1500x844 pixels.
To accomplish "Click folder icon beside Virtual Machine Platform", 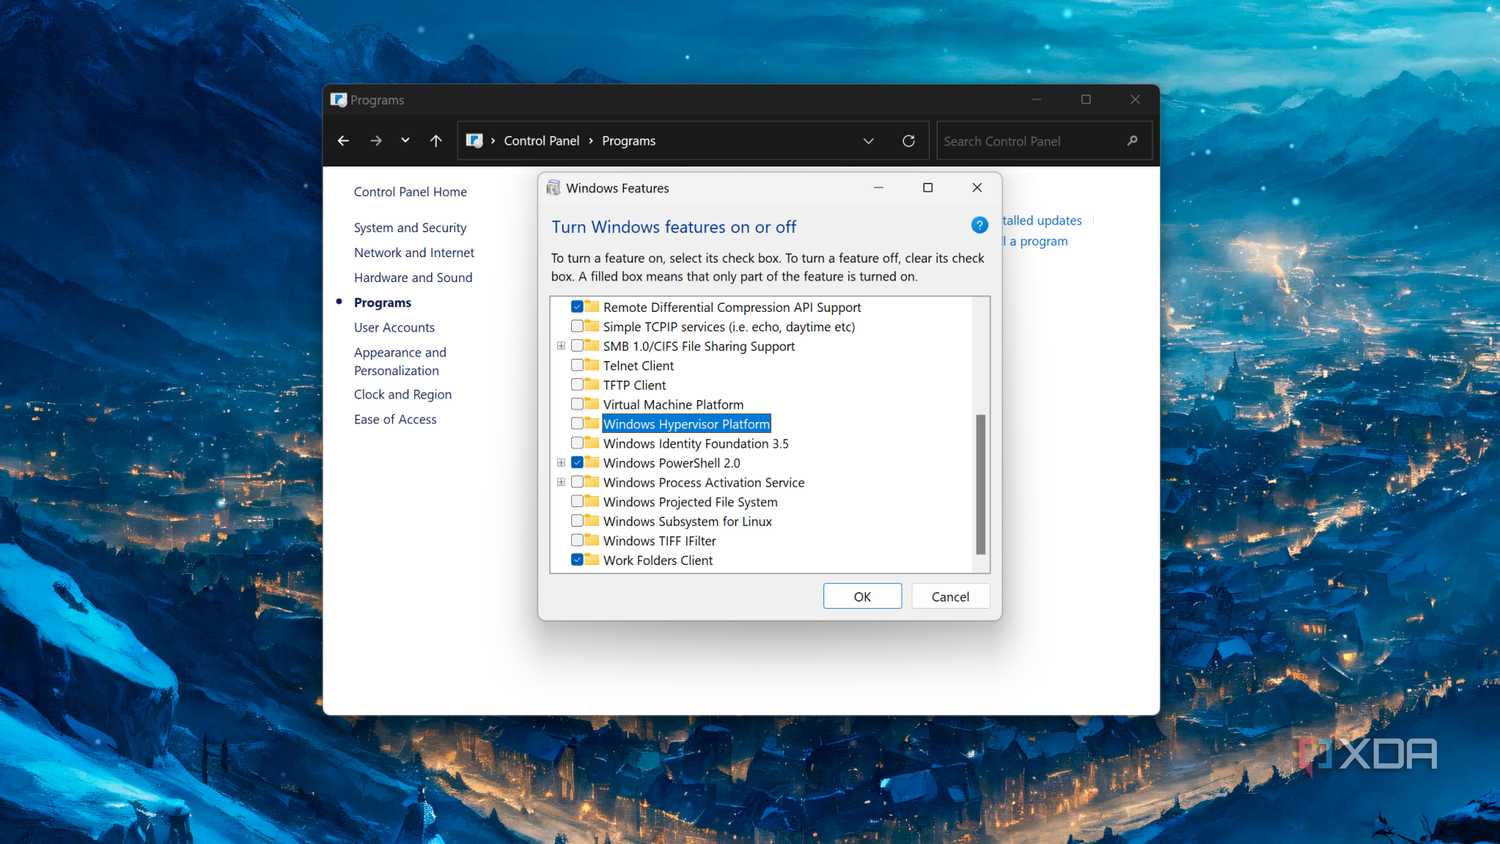I will pyautogui.click(x=592, y=404).
